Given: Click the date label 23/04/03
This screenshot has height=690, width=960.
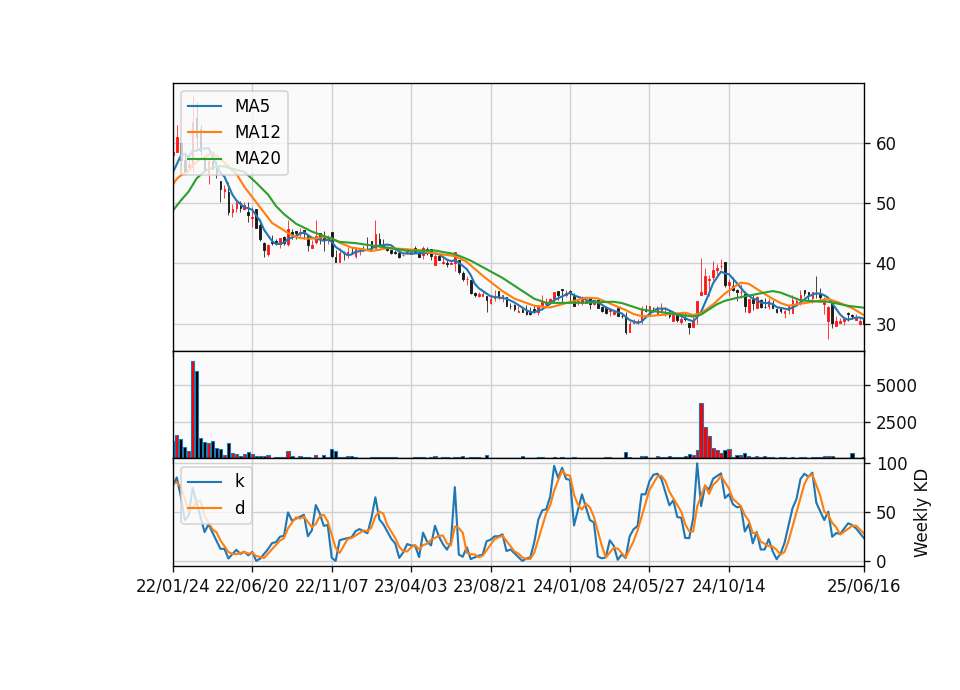Looking at the screenshot, I should [411, 586].
